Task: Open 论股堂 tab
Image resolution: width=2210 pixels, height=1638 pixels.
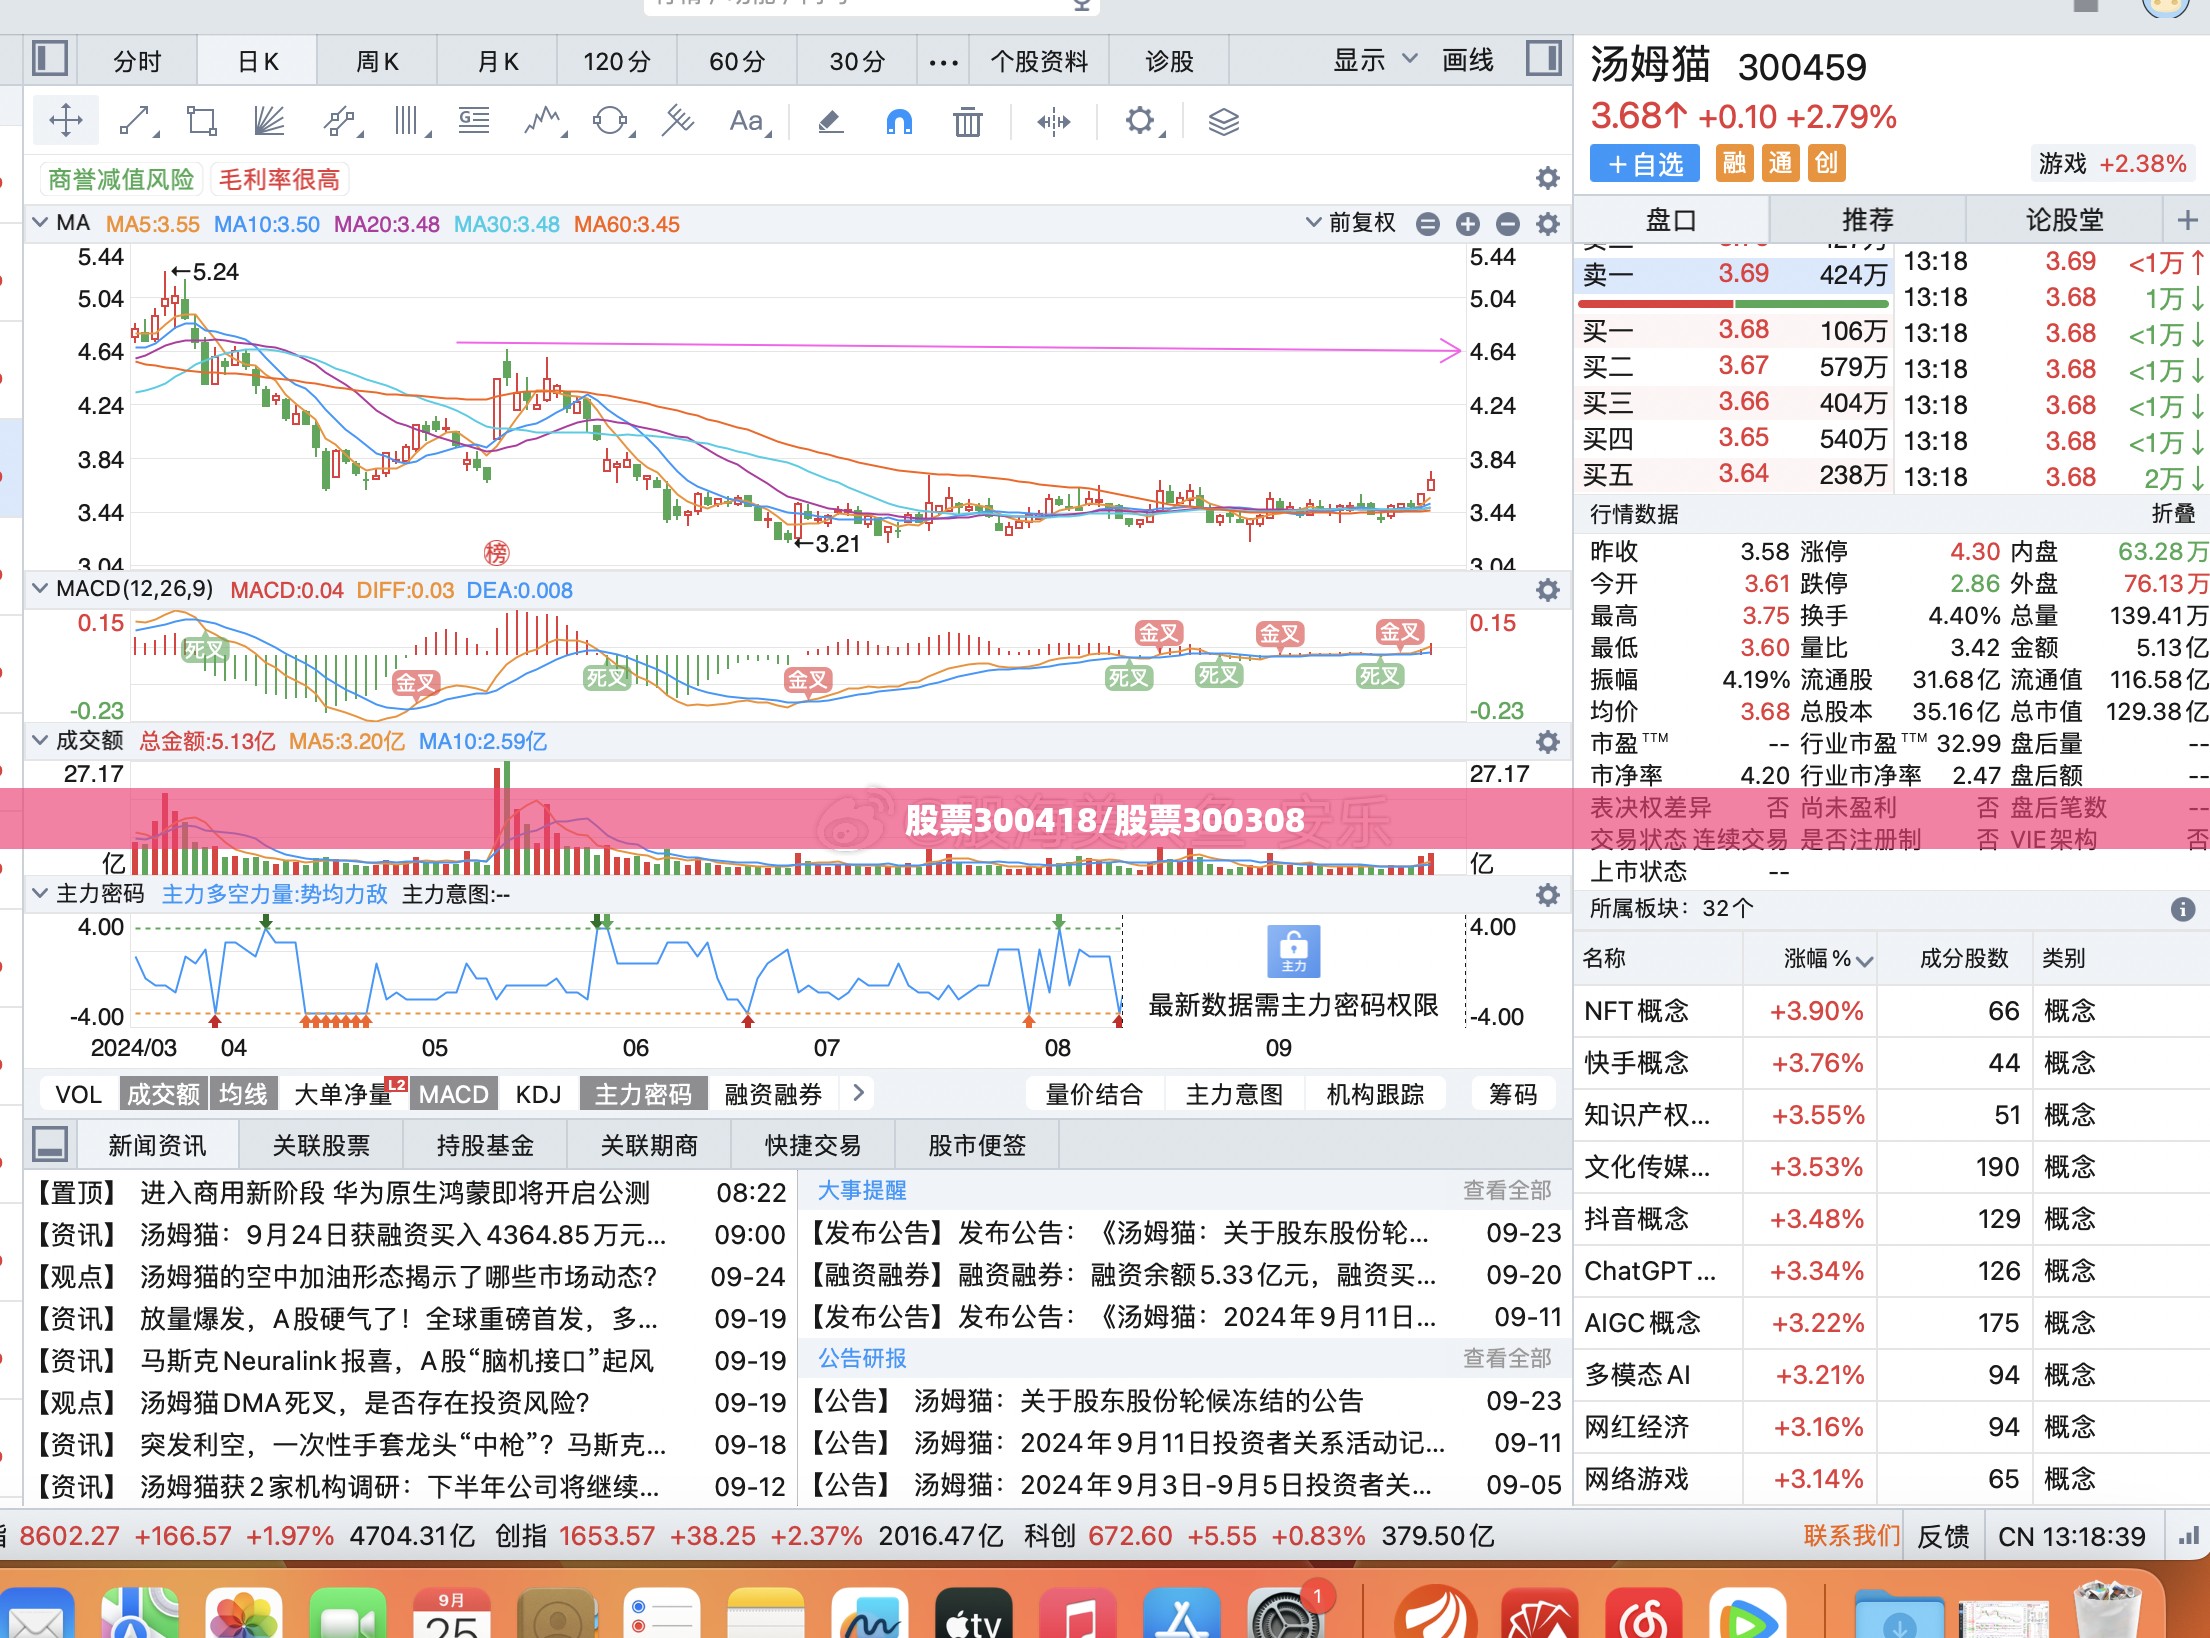Action: (2065, 220)
